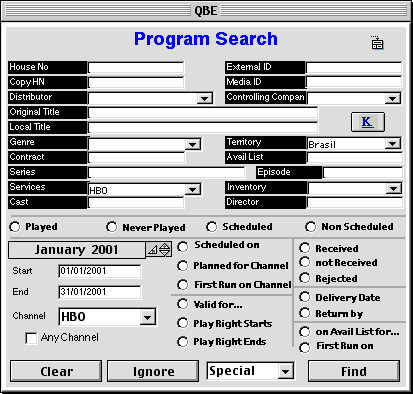Click the Start date field 01/01/2001
Viewport: 413px width, 394px height.
[x=99, y=271]
